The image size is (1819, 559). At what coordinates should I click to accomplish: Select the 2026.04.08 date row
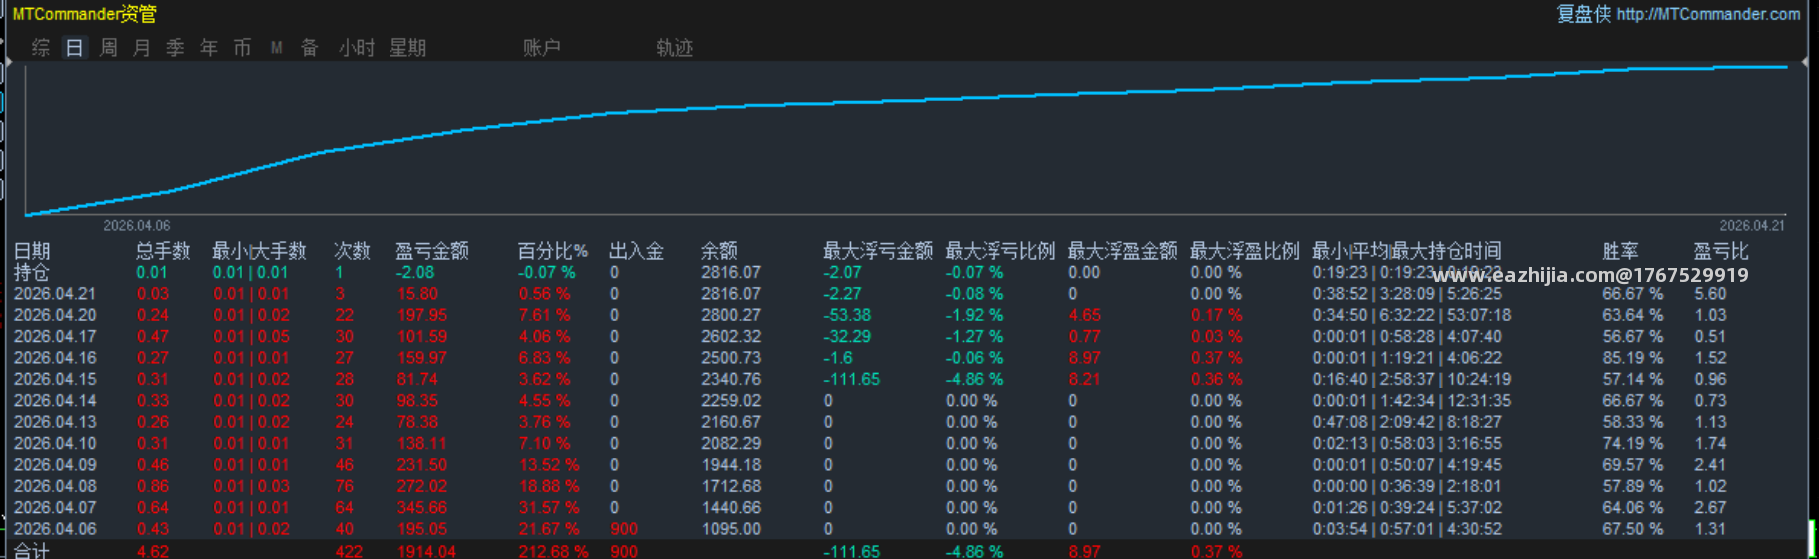(55, 486)
